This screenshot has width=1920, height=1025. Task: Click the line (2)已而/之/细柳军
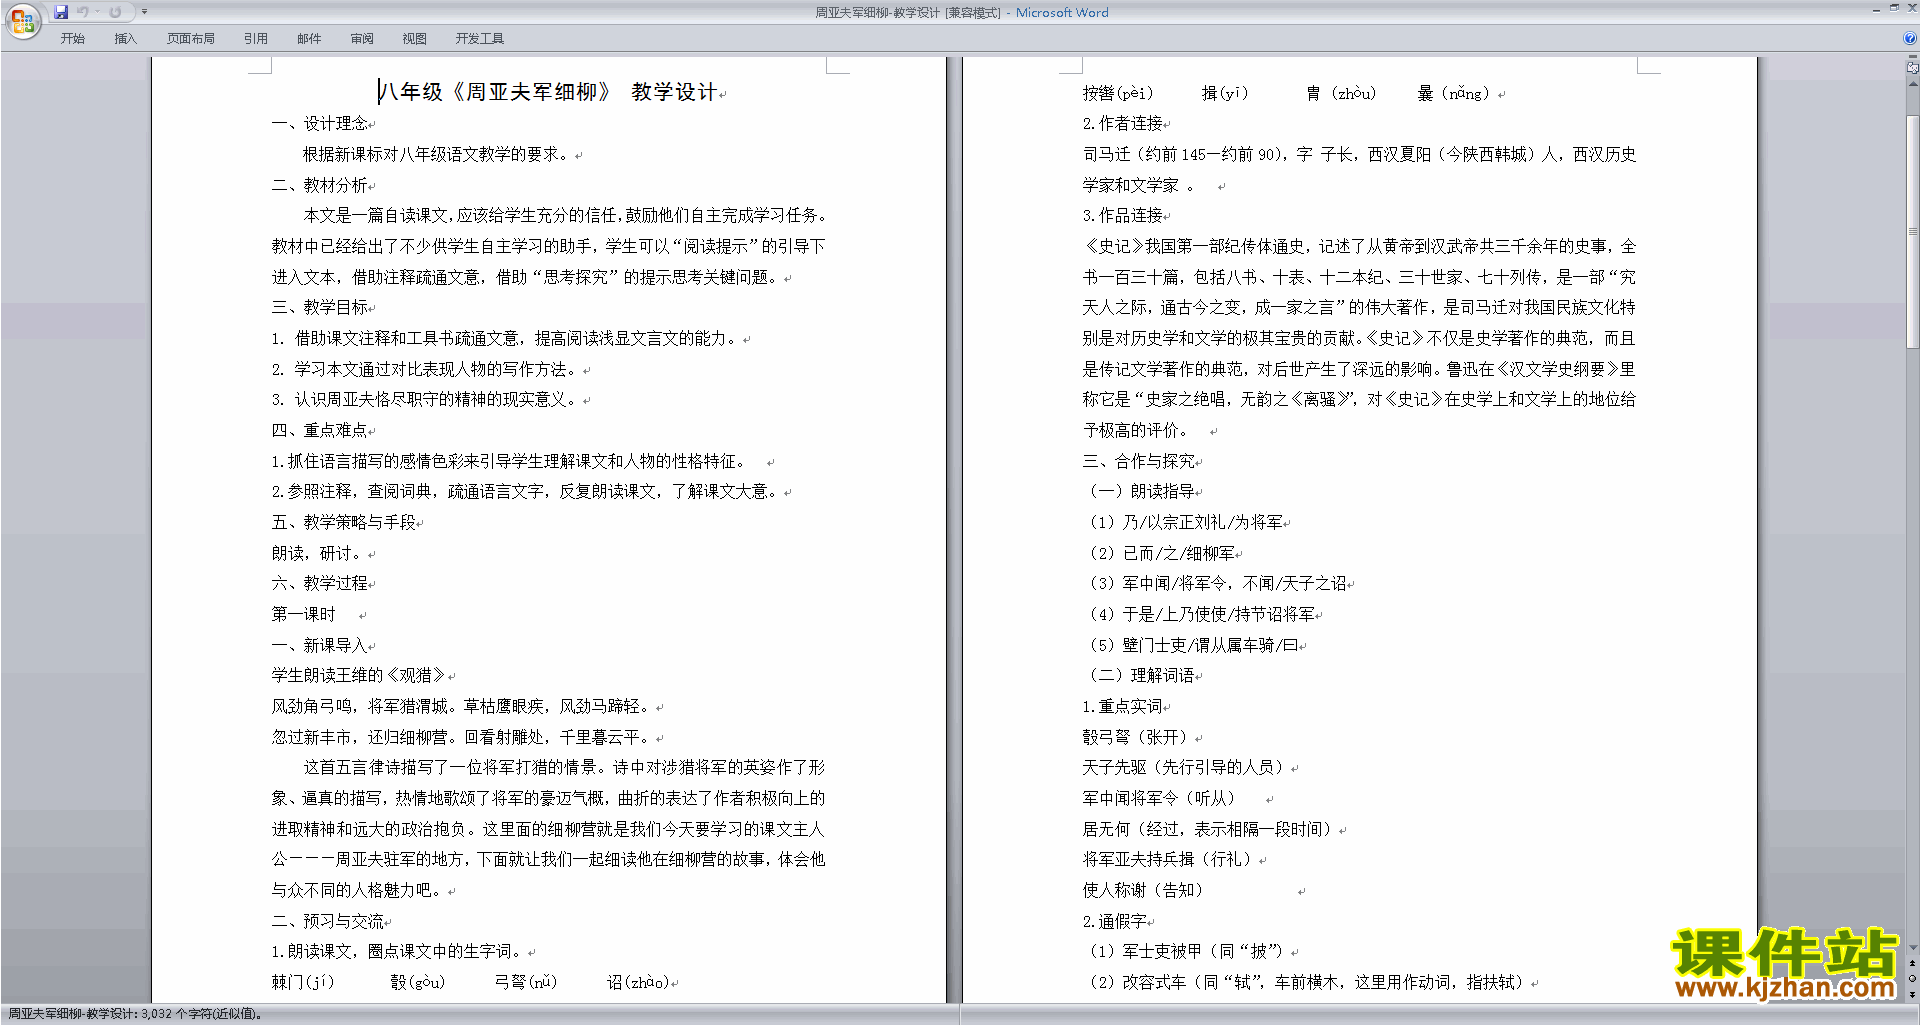pos(1162,553)
